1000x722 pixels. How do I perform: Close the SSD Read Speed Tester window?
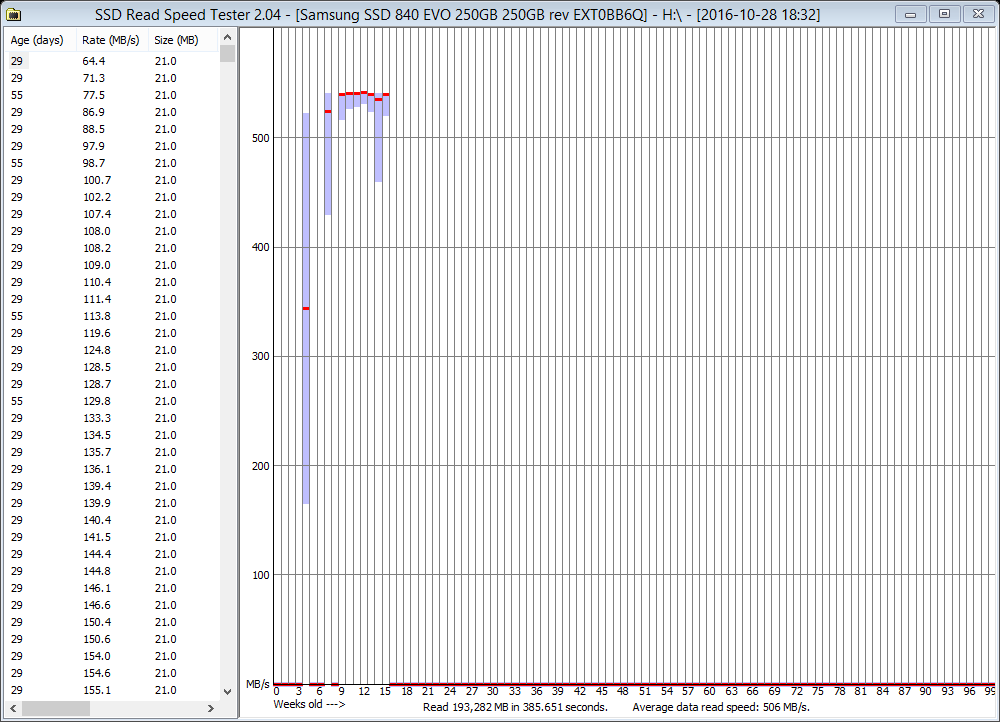[975, 13]
